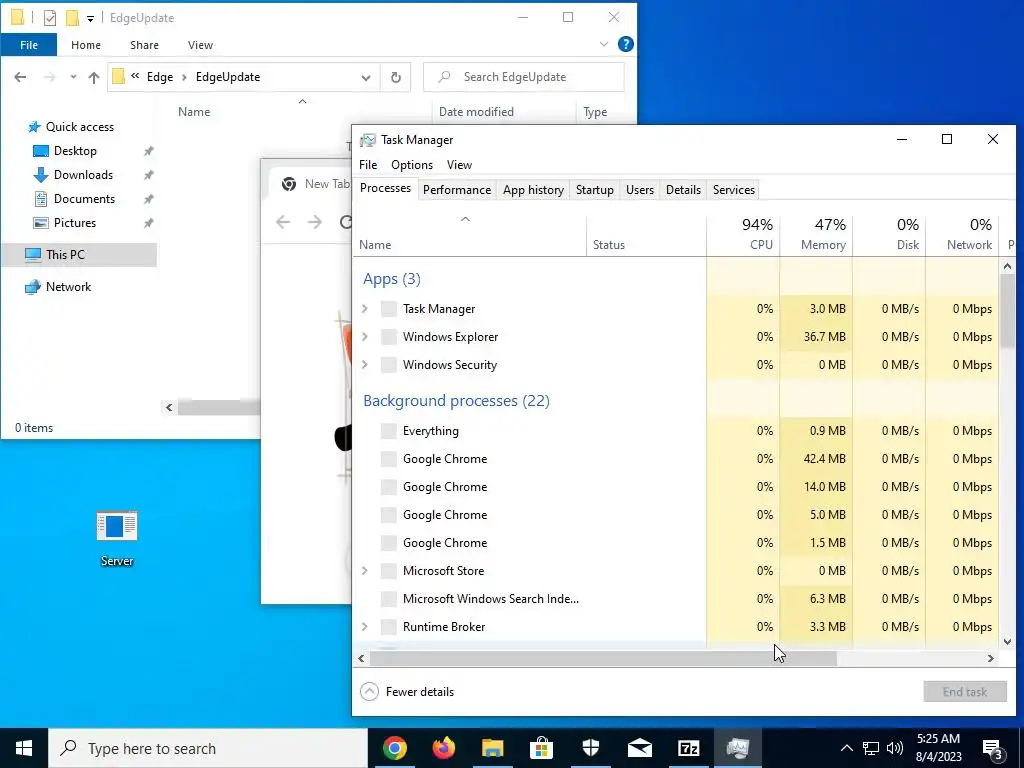Image resolution: width=1024 pixels, height=768 pixels.
Task: Click the Task Manager title bar icon
Action: point(368,140)
